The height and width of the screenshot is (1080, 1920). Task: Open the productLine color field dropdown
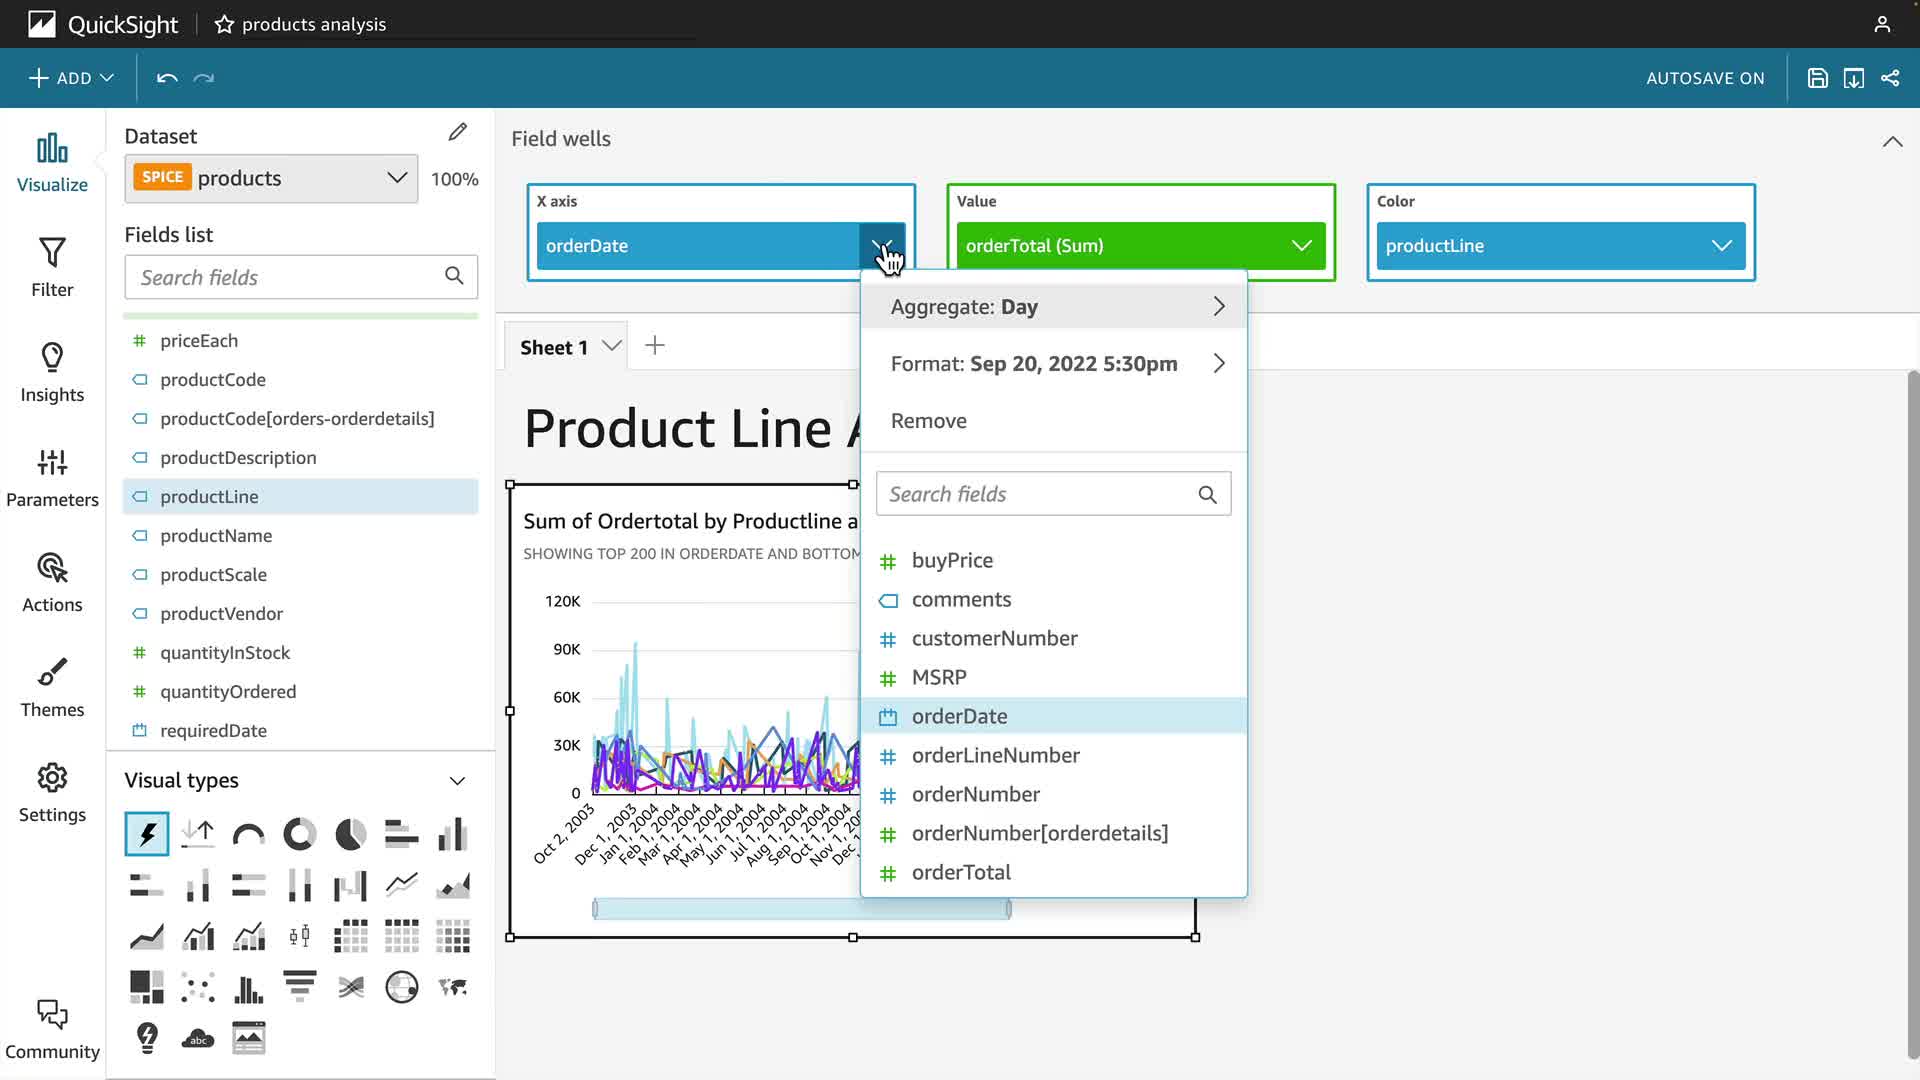pyautogui.click(x=1721, y=246)
